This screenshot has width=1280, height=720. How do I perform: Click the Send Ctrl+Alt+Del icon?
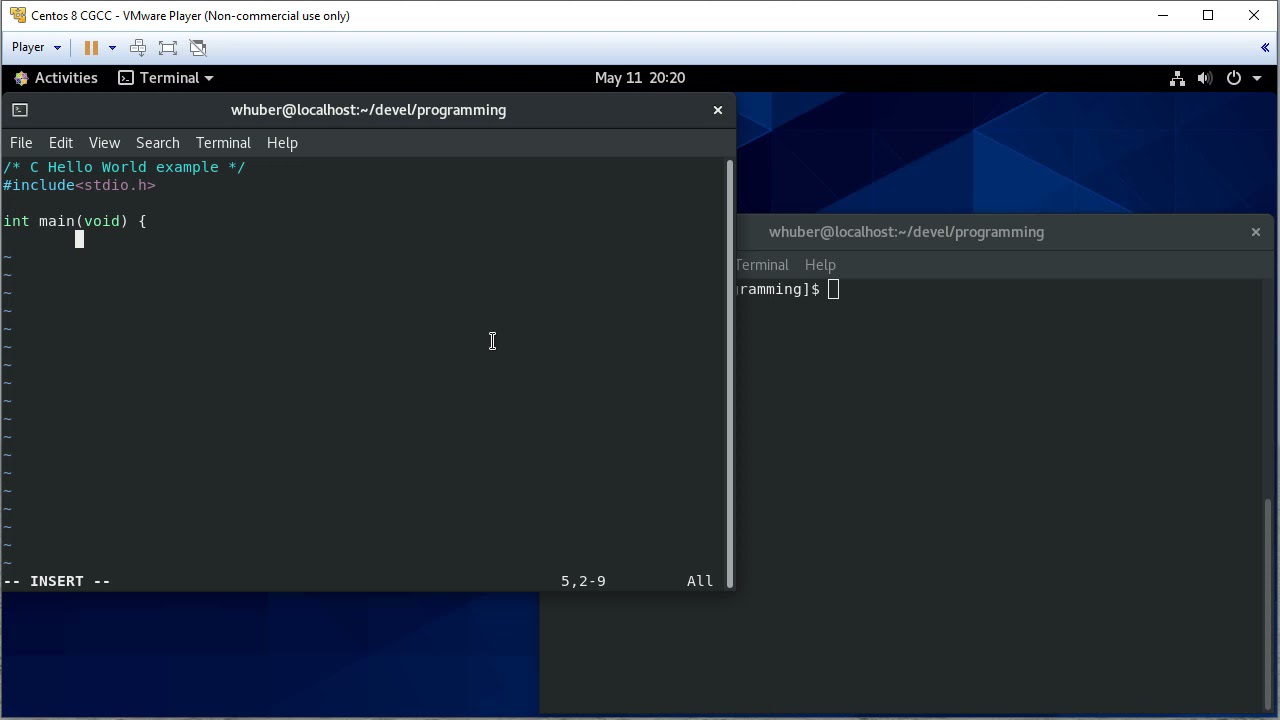pyautogui.click(x=138, y=47)
